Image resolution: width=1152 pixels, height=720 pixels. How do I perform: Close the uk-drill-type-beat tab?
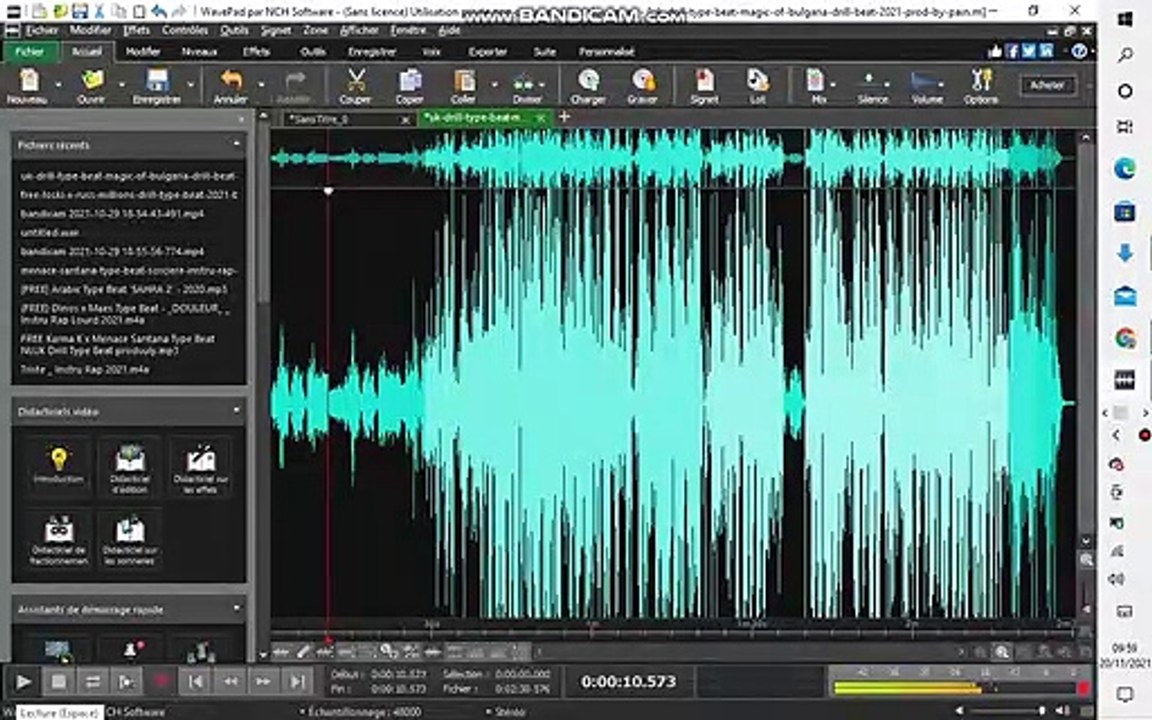[541, 118]
